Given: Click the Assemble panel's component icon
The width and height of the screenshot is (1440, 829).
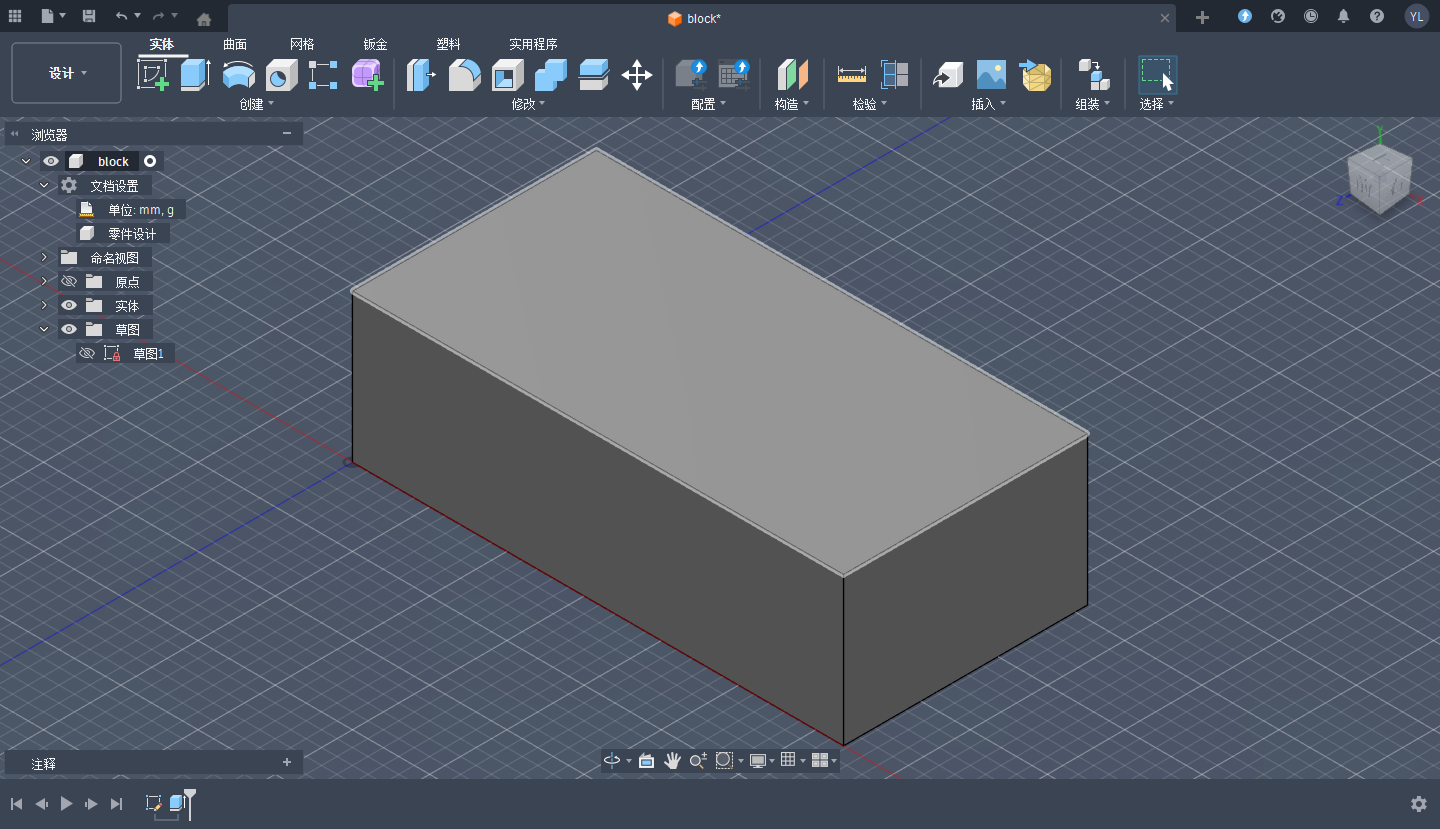Looking at the screenshot, I should tap(1093, 75).
